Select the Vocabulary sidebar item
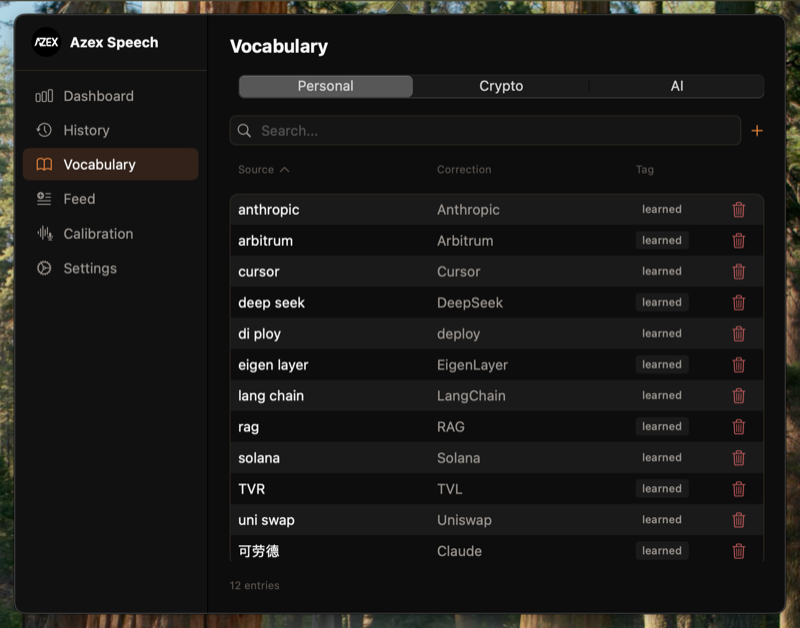The image size is (800, 628). coord(110,164)
